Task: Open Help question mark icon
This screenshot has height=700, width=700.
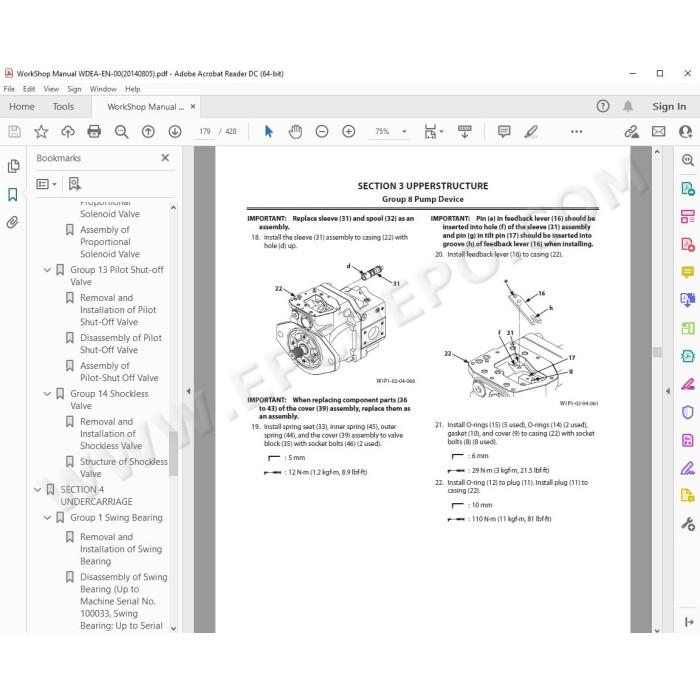Action: pyautogui.click(x=603, y=106)
